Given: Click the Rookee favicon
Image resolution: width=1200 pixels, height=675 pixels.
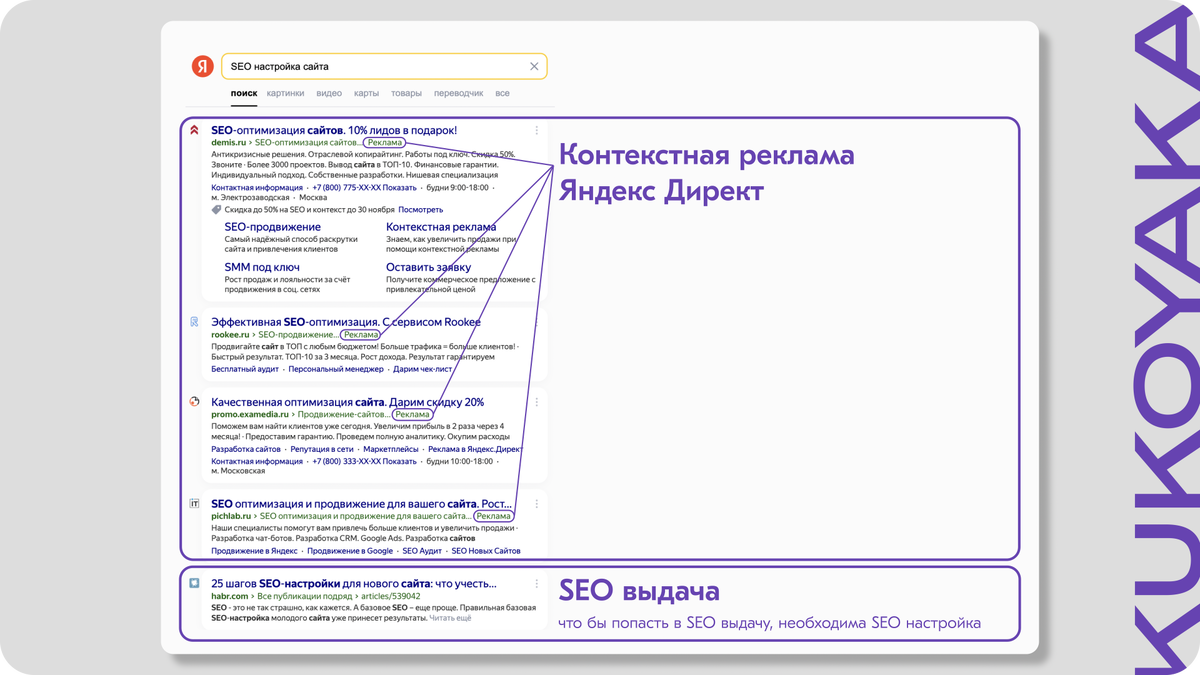Looking at the screenshot, I should pos(194,322).
